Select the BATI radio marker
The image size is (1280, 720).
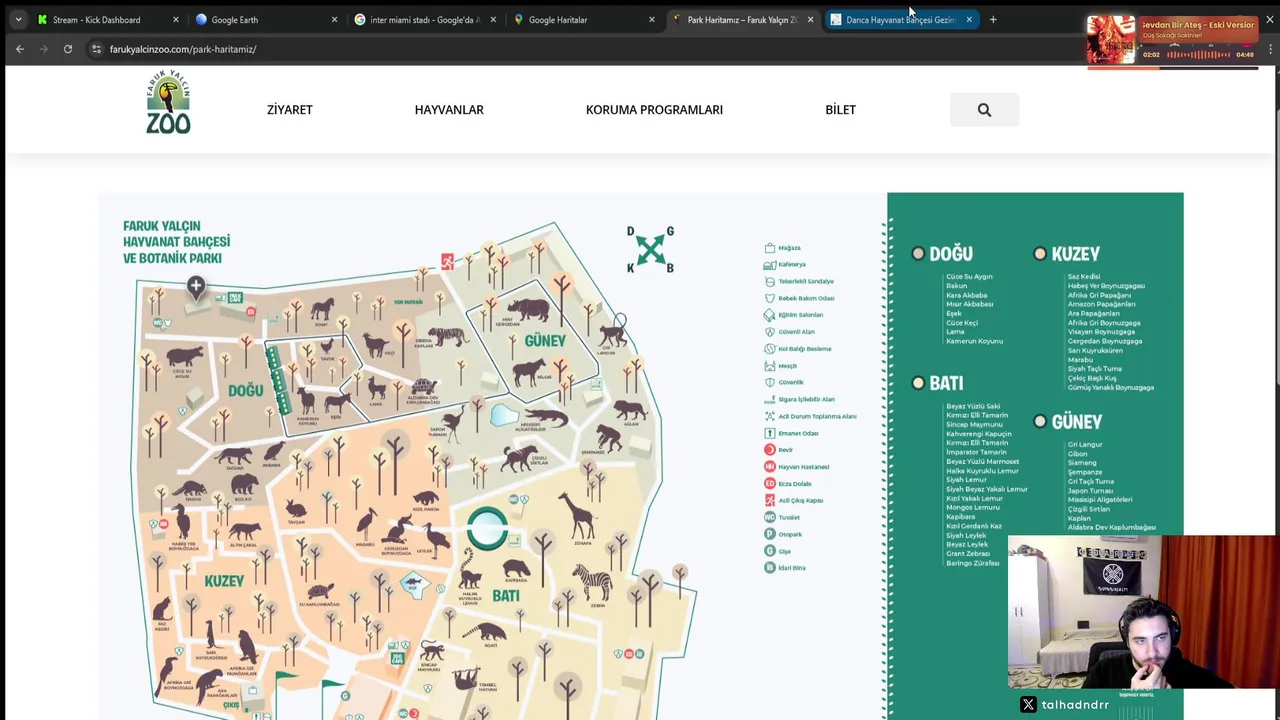[x=918, y=383]
